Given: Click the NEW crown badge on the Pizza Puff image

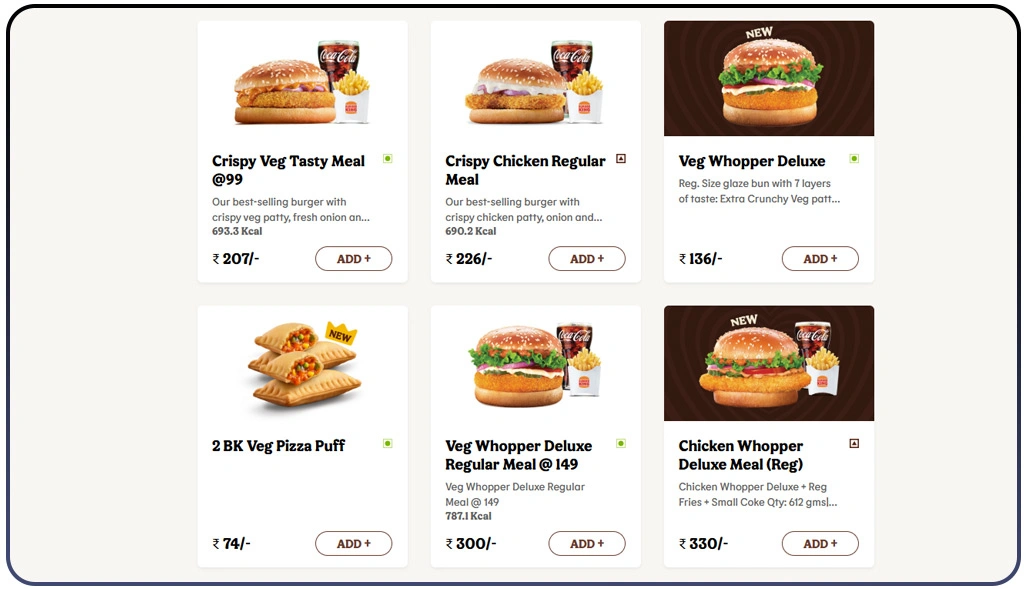Looking at the screenshot, I should 341,334.
